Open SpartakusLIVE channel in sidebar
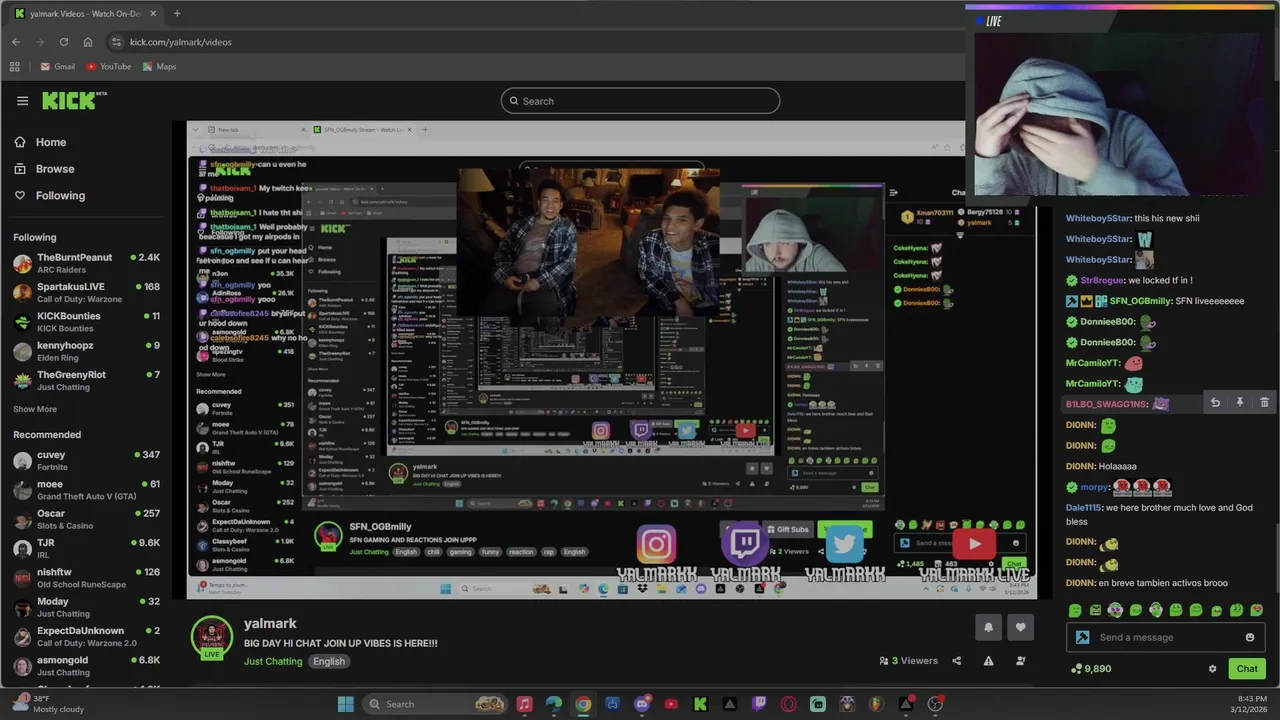 pyautogui.click(x=86, y=292)
